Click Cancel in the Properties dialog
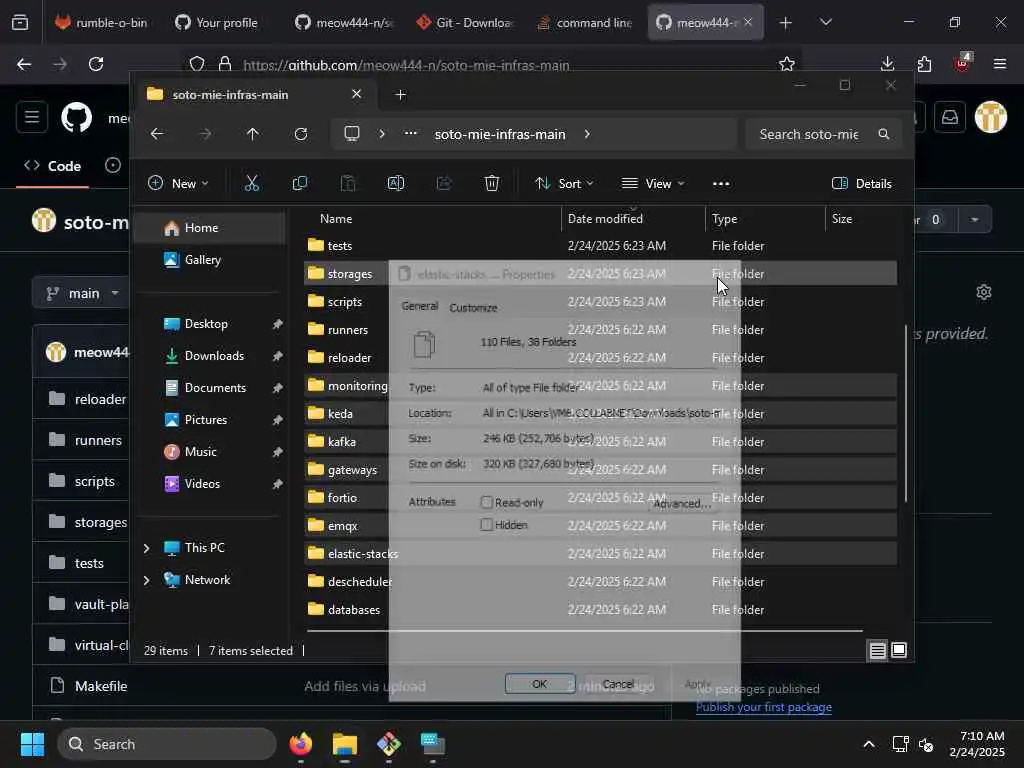 coord(618,684)
